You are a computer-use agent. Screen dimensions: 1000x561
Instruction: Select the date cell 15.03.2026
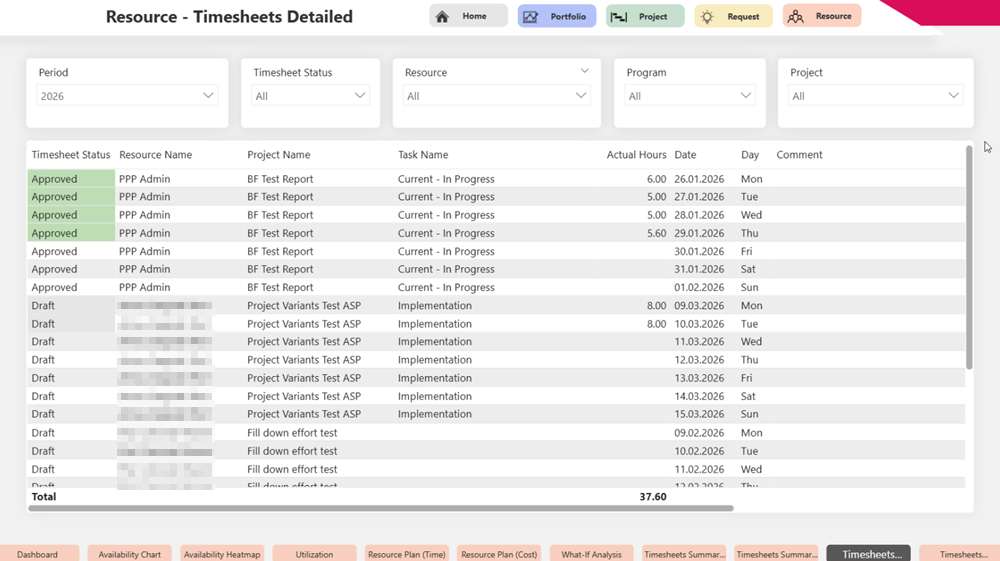pos(699,414)
